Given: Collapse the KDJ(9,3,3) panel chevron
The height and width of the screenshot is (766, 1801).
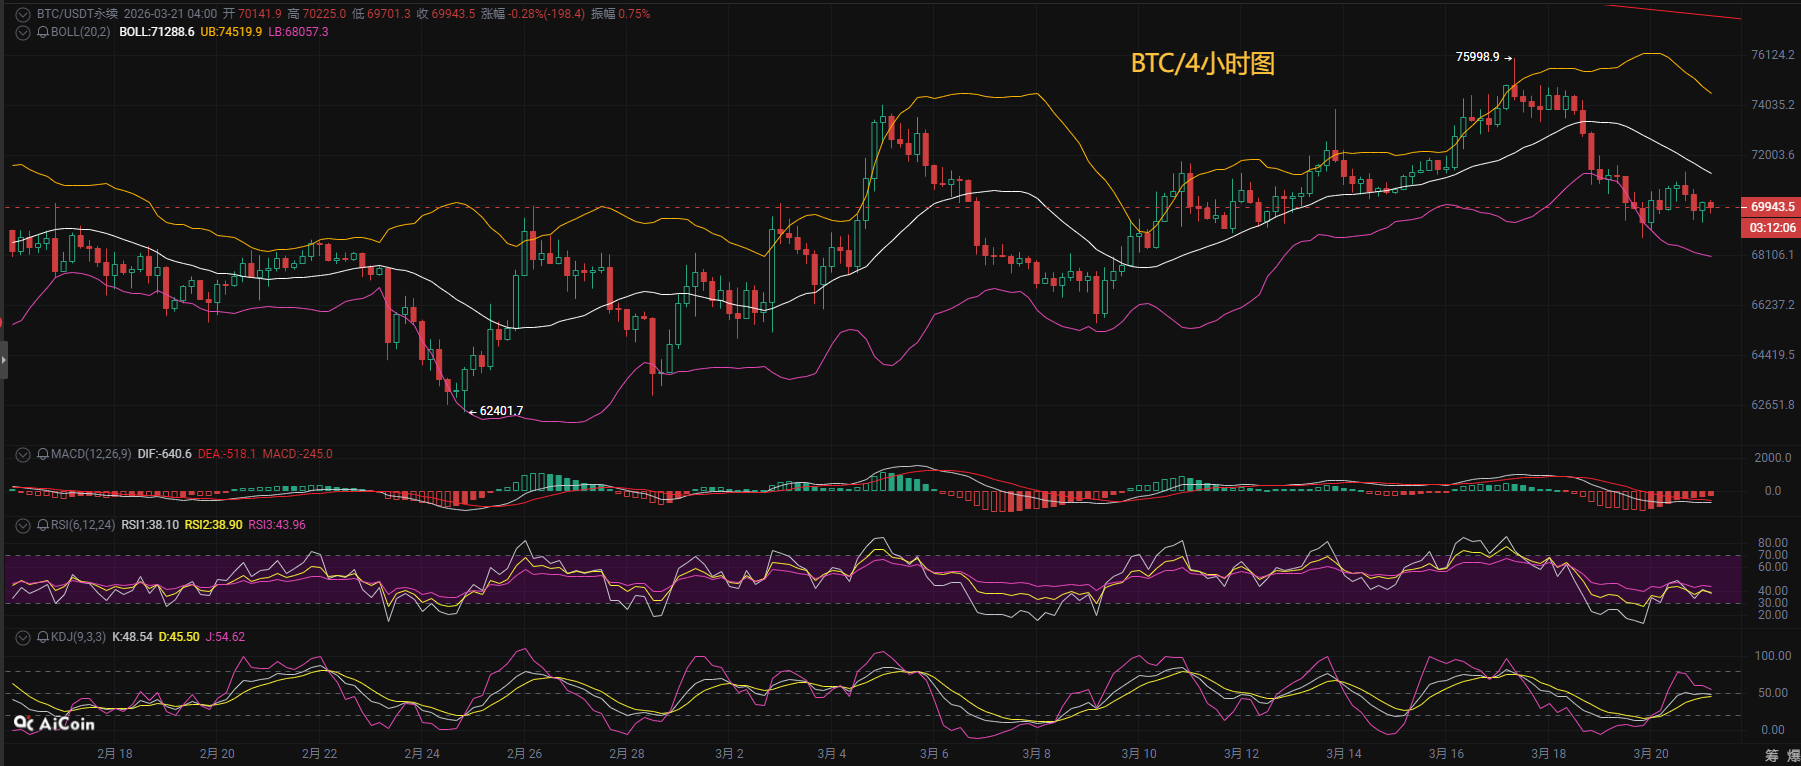Looking at the screenshot, I should (23, 637).
